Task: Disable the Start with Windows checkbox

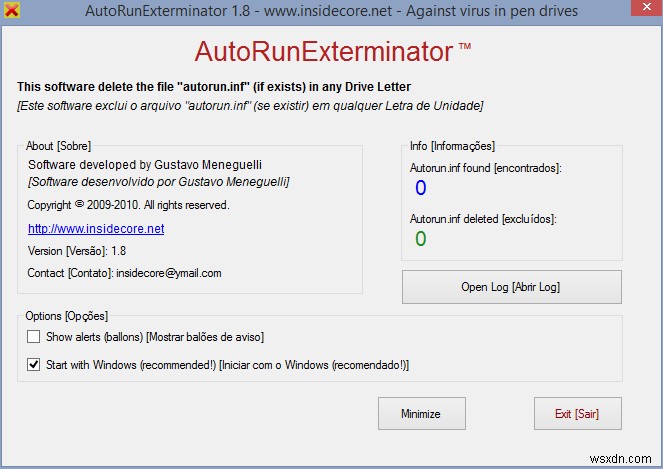Action: click(x=34, y=365)
